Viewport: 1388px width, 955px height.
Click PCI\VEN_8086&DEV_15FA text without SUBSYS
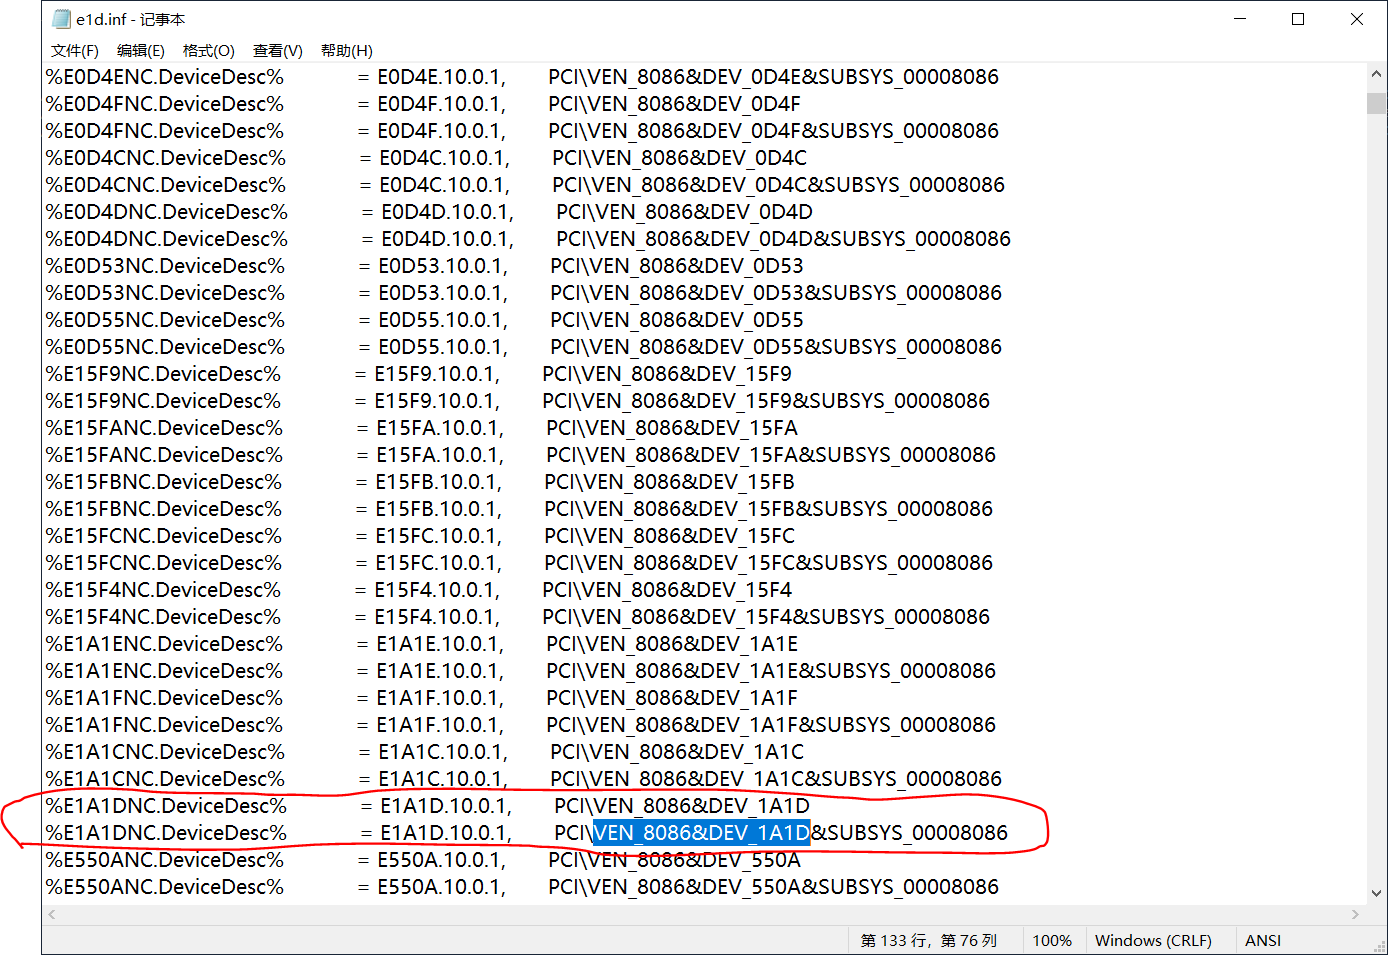[672, 428]
